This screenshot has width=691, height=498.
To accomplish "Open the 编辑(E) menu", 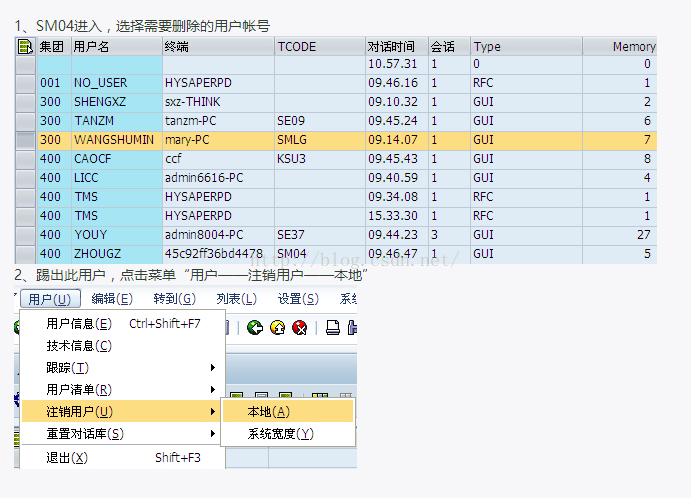I will pyautogui.click(x=112, y=299).
